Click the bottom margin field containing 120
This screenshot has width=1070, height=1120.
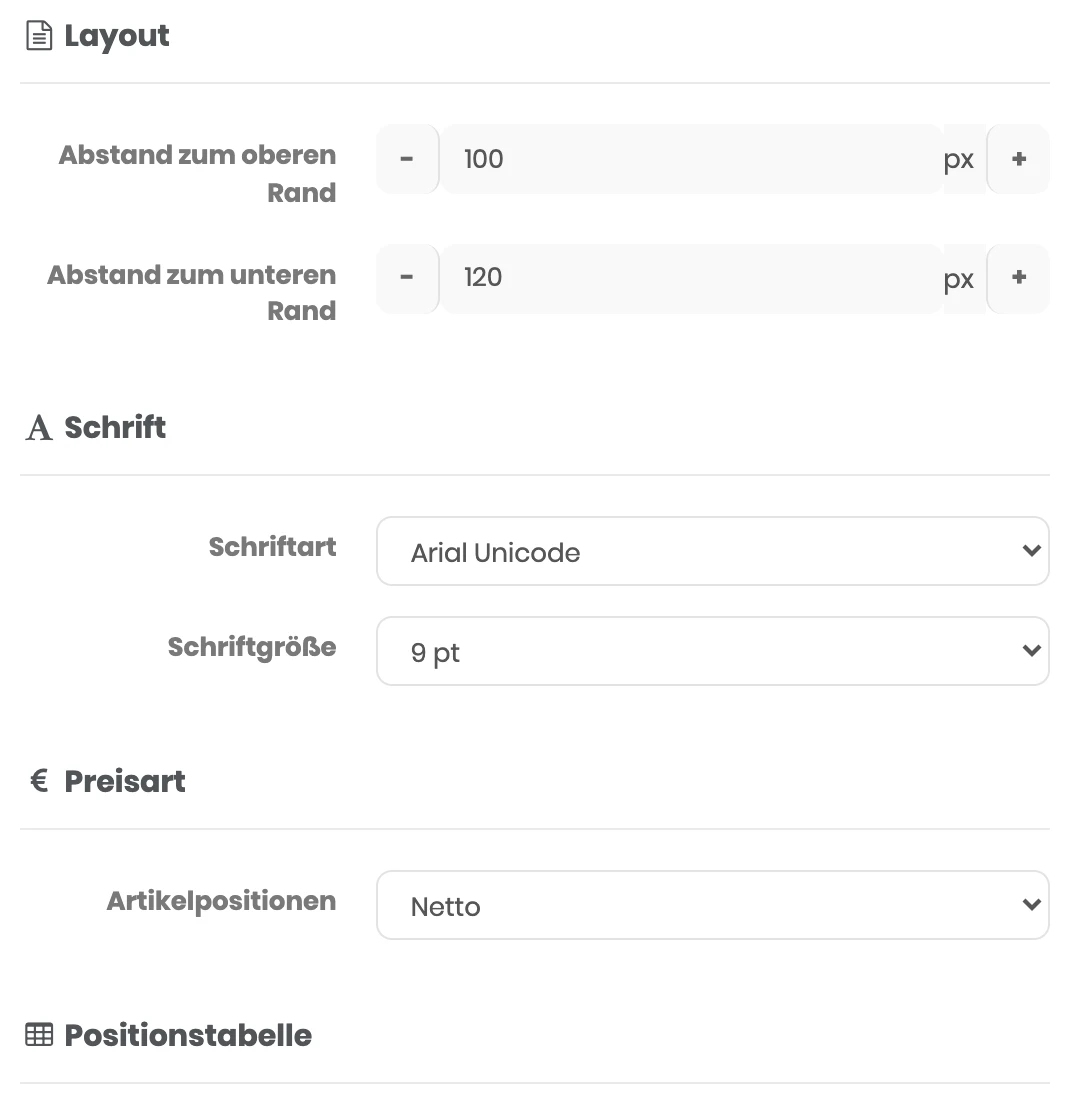(x=691, y=278)
